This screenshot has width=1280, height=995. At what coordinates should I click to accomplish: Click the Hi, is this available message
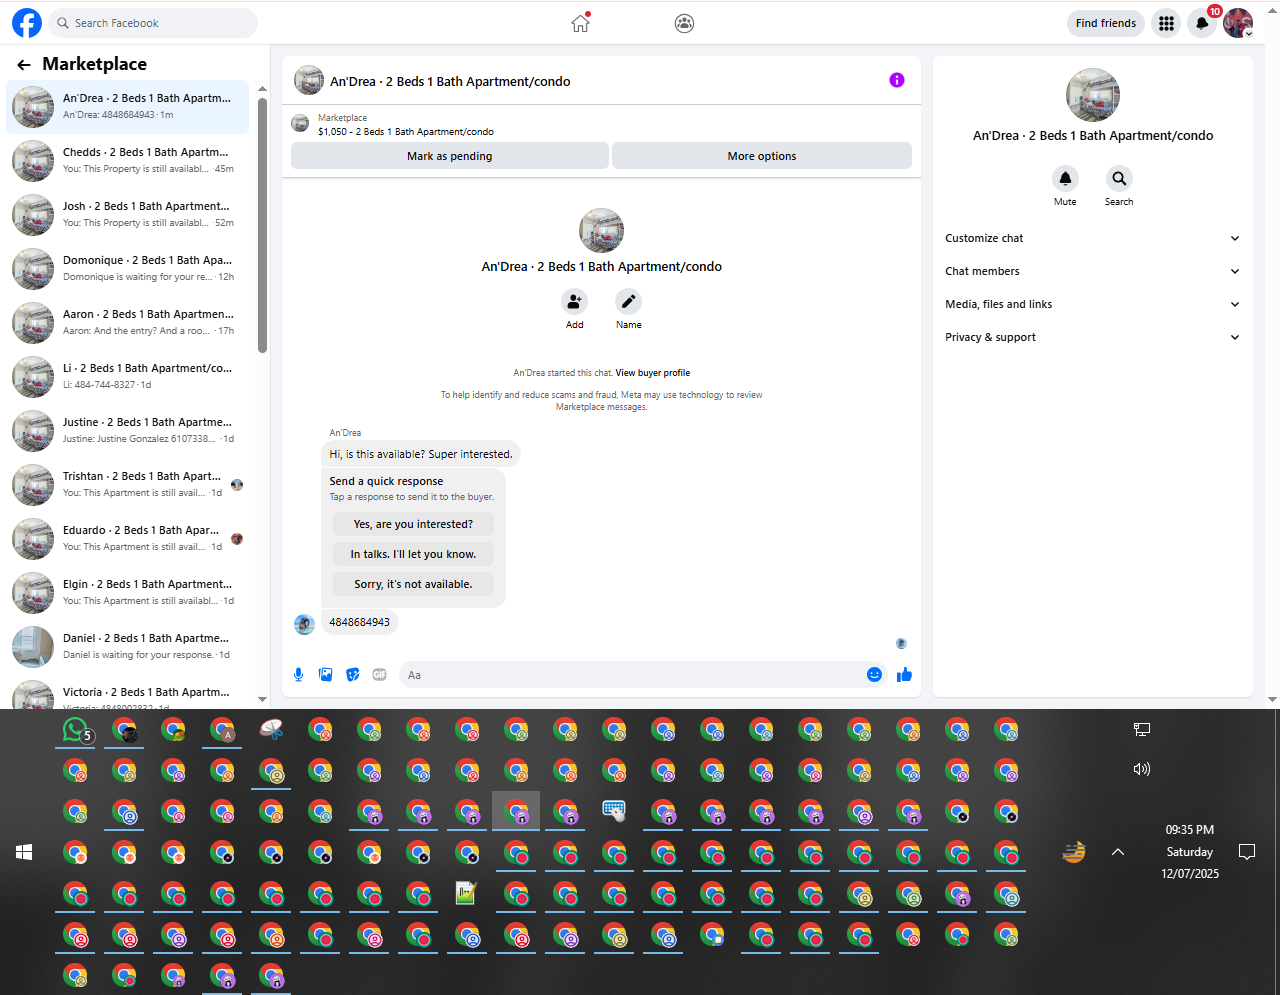pos(421,454)
